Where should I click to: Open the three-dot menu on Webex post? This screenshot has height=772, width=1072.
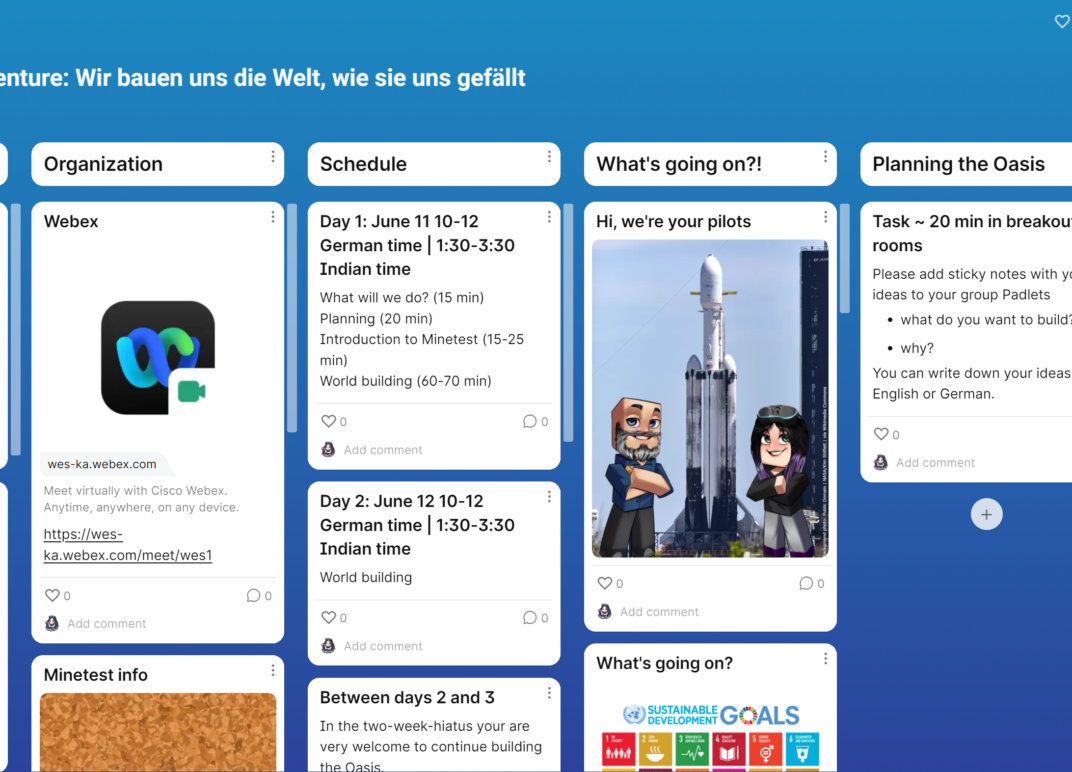273,217
